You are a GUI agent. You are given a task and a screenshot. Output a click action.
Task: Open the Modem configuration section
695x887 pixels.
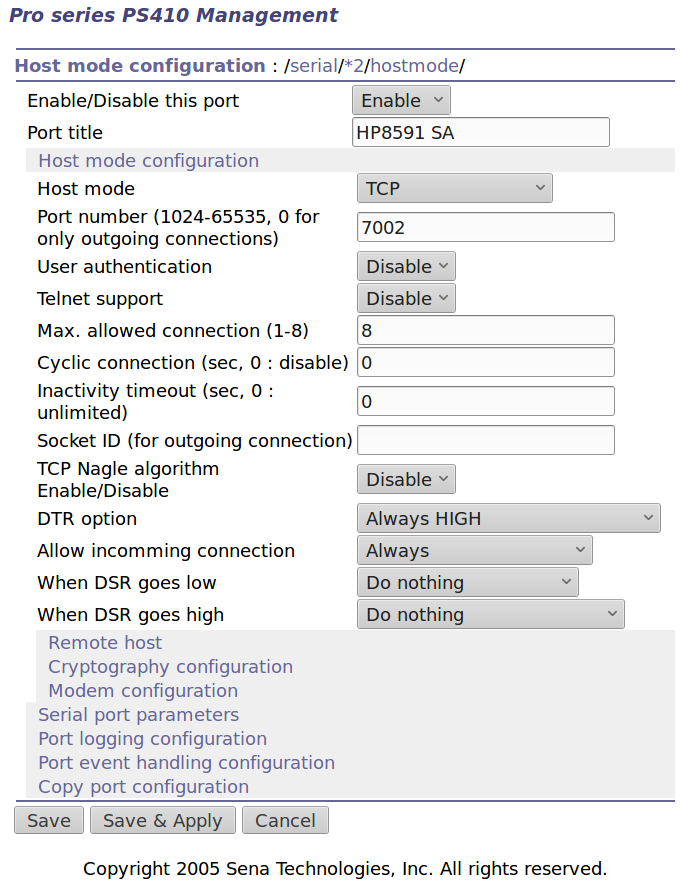[x=142, y=691]
